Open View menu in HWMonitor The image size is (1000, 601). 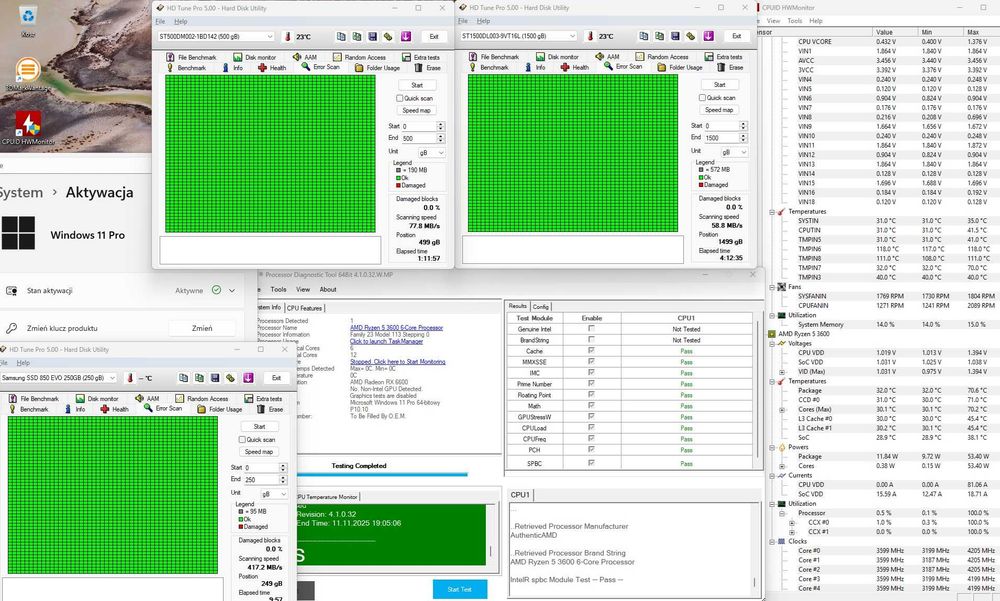[774, 20]
